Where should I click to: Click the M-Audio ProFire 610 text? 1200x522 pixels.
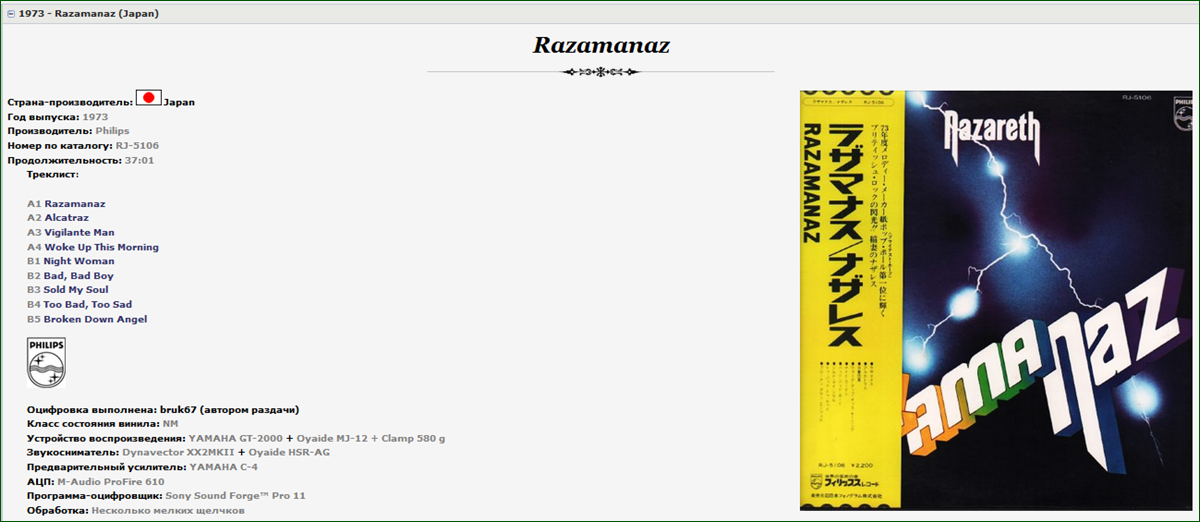[112, 481]
